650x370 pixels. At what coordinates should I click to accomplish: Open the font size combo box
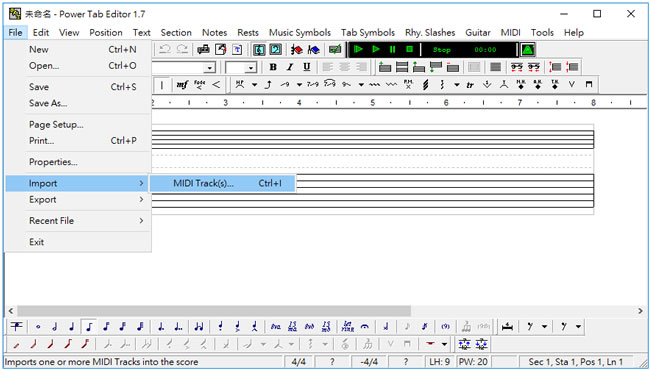coord(241,68)
